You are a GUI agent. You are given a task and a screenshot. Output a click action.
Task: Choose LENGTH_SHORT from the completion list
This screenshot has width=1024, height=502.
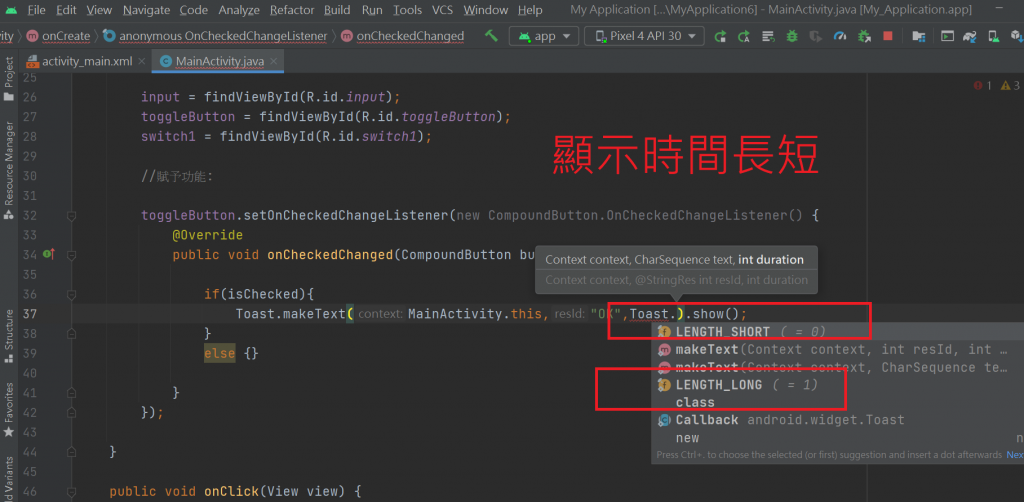[x=838, y=332]
